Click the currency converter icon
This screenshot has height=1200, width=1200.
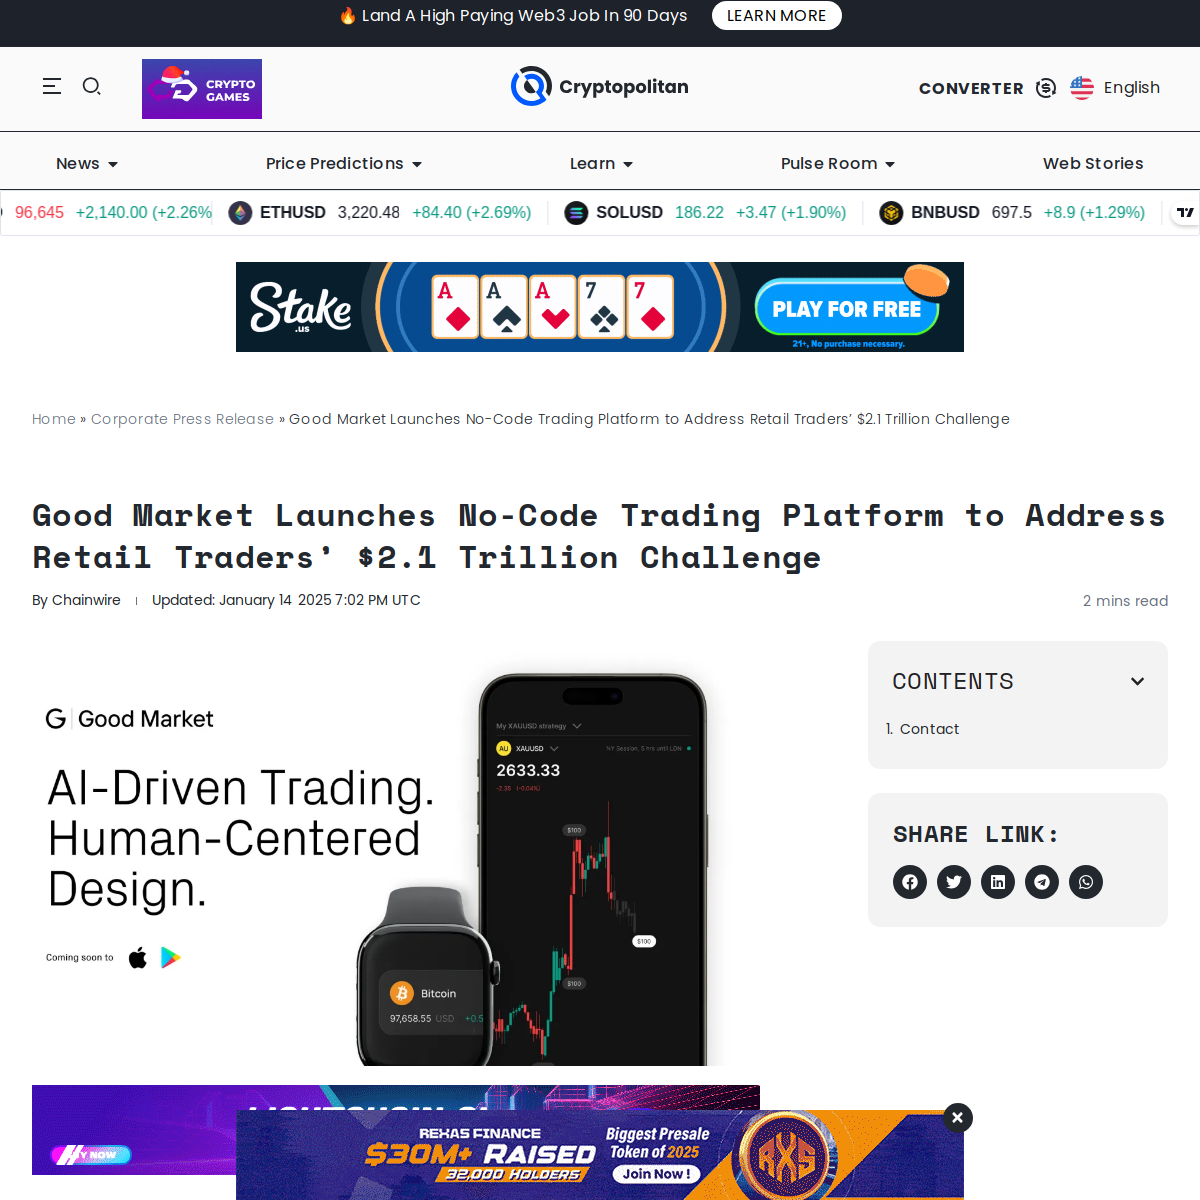pos(1046,88)
